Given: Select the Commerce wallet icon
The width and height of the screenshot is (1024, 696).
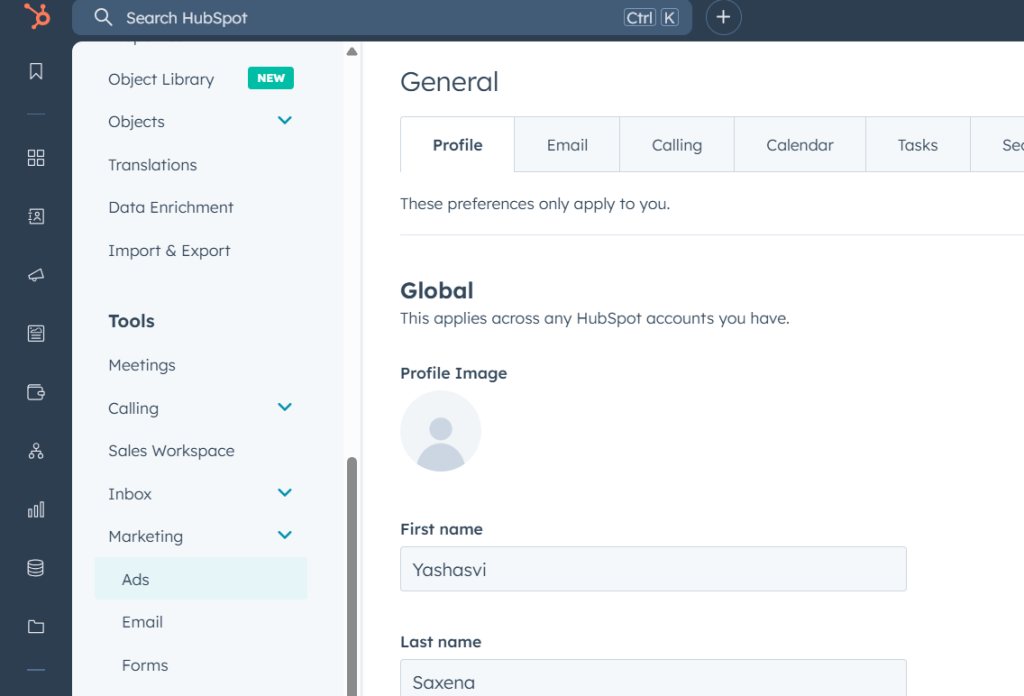Looking at the screenshot, I should point(36,392).
